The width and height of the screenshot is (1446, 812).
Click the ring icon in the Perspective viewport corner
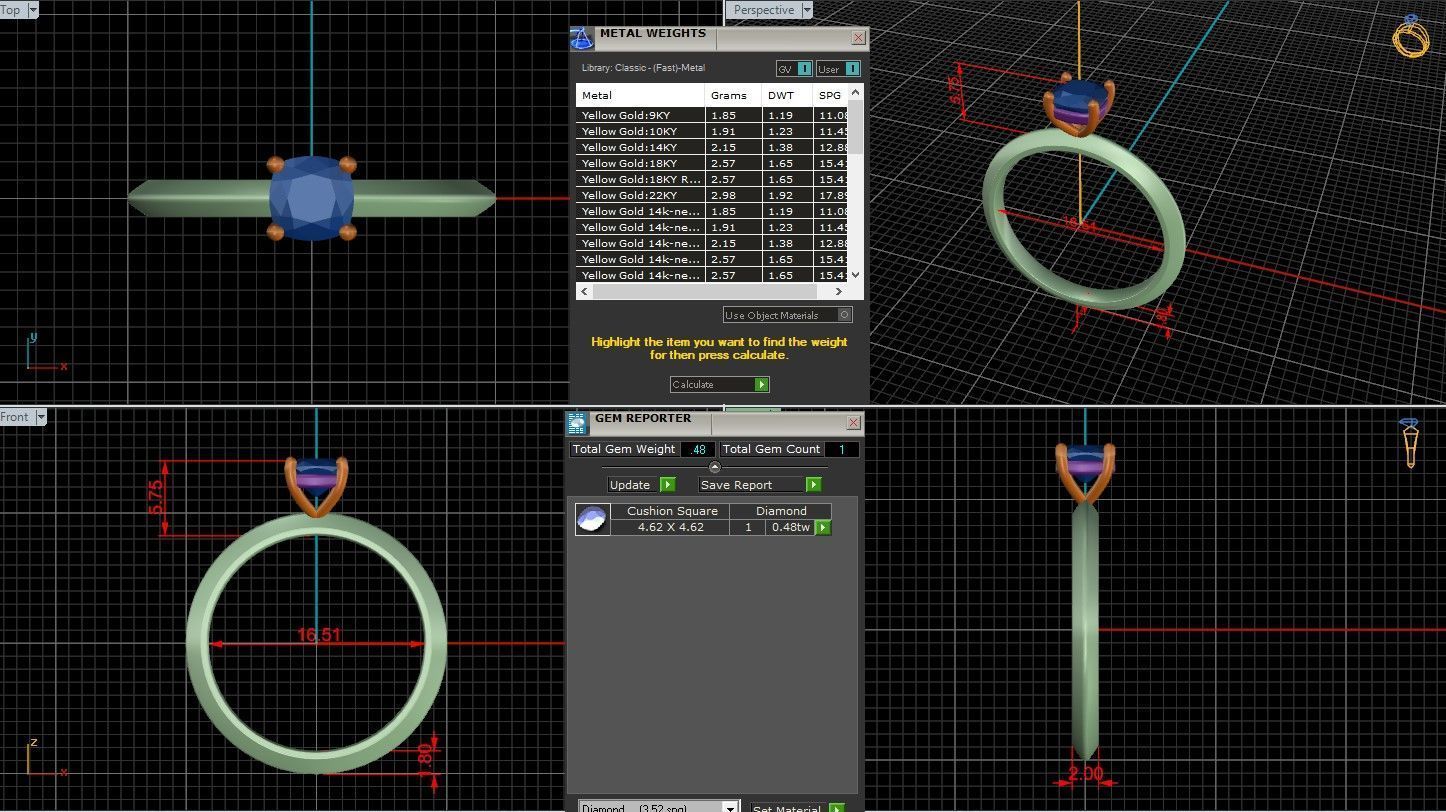1411,36
